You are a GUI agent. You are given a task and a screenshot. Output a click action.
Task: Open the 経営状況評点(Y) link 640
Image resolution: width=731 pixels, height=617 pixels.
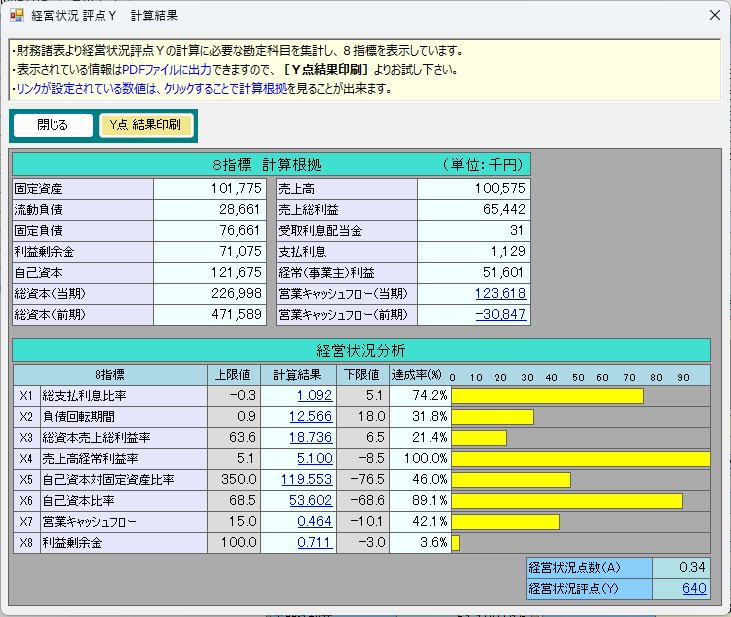tap(694, 589)
